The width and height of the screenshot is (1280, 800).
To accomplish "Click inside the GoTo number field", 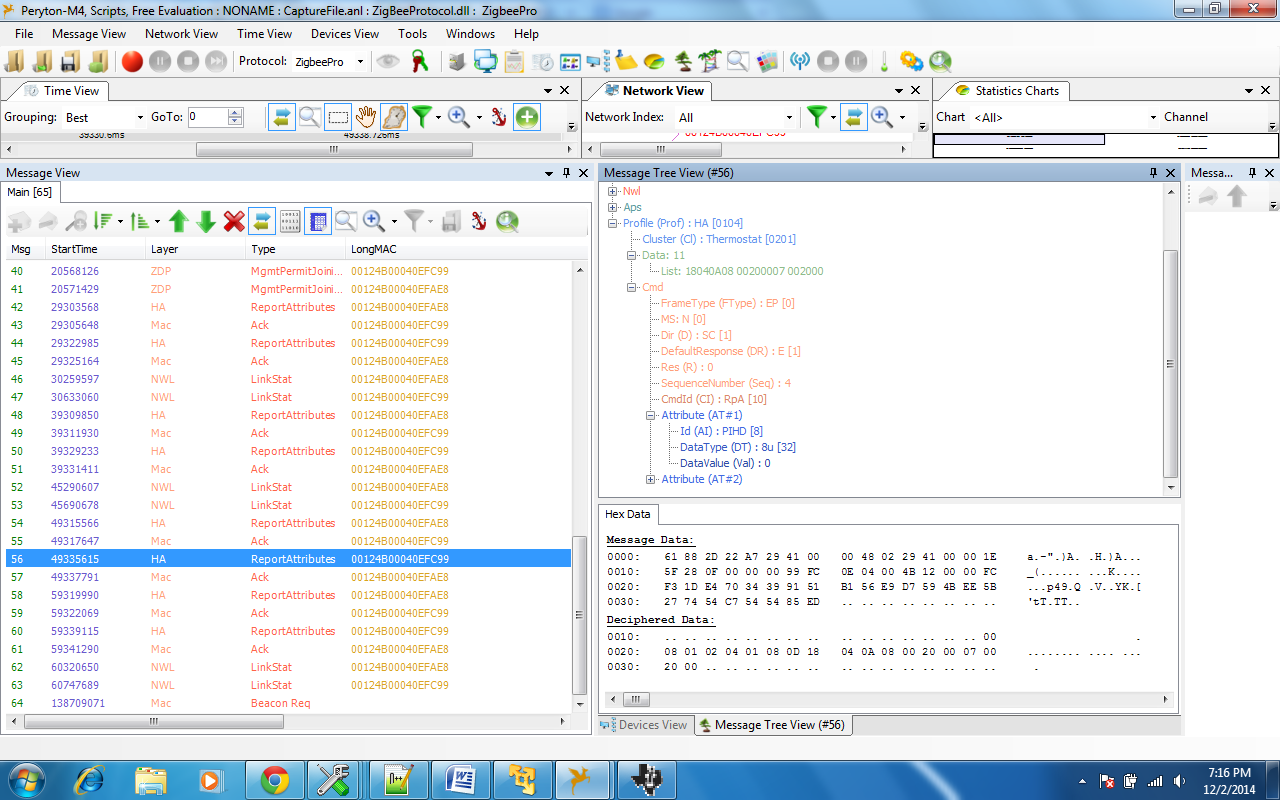I will [x=207, y=117].
